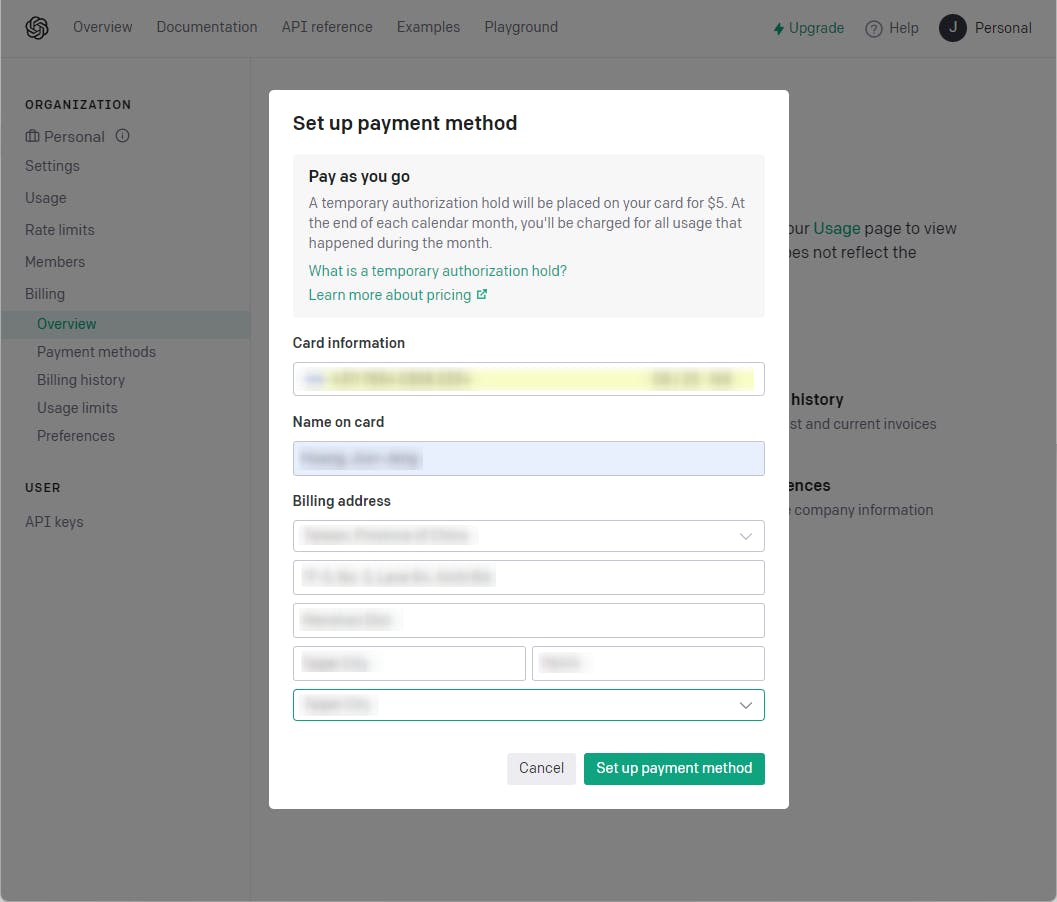The width and height of the screenshot is (1057, 902).
Task: Open Usage limits in sidebar
Action: pos(77,408)
